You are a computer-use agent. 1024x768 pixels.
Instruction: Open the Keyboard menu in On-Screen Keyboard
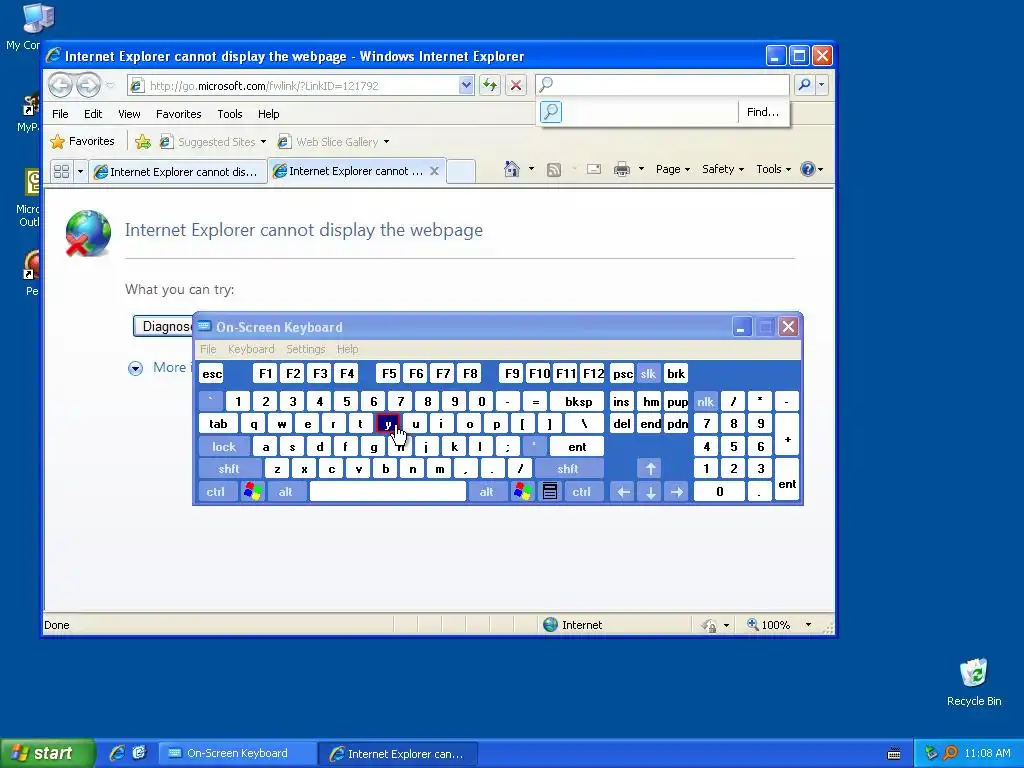click(x=251, y=349)
